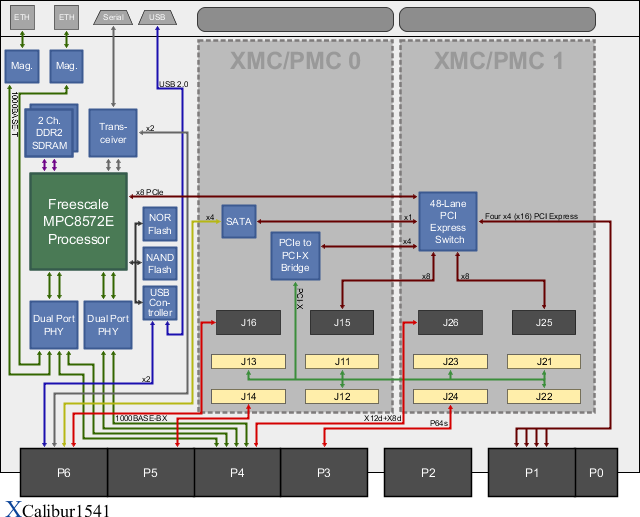Image resolution: width=640 pixels, height=517 pixels.
Task: Select the J11 connector
Action: coord(342,362)
